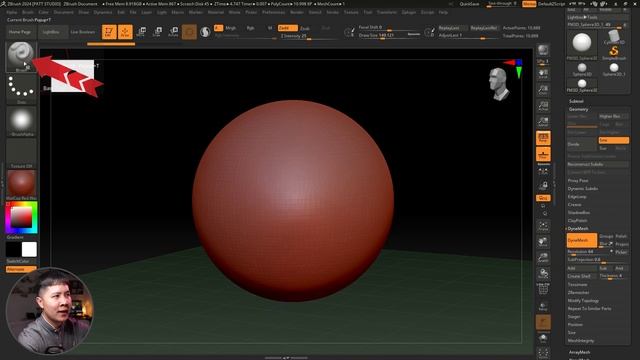Viewport: 640px width, 360px height.
Task: Click the Actual size icon
Action: [543, 106]
